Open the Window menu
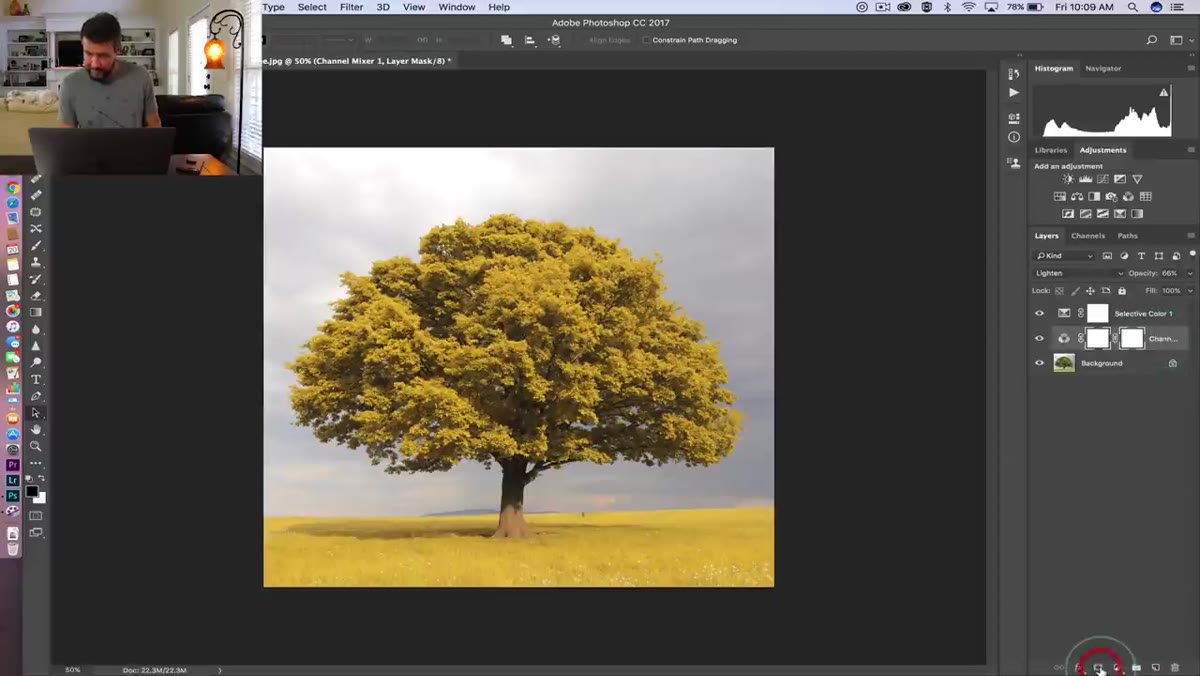1200x676 pixels. tap(457, 7)
